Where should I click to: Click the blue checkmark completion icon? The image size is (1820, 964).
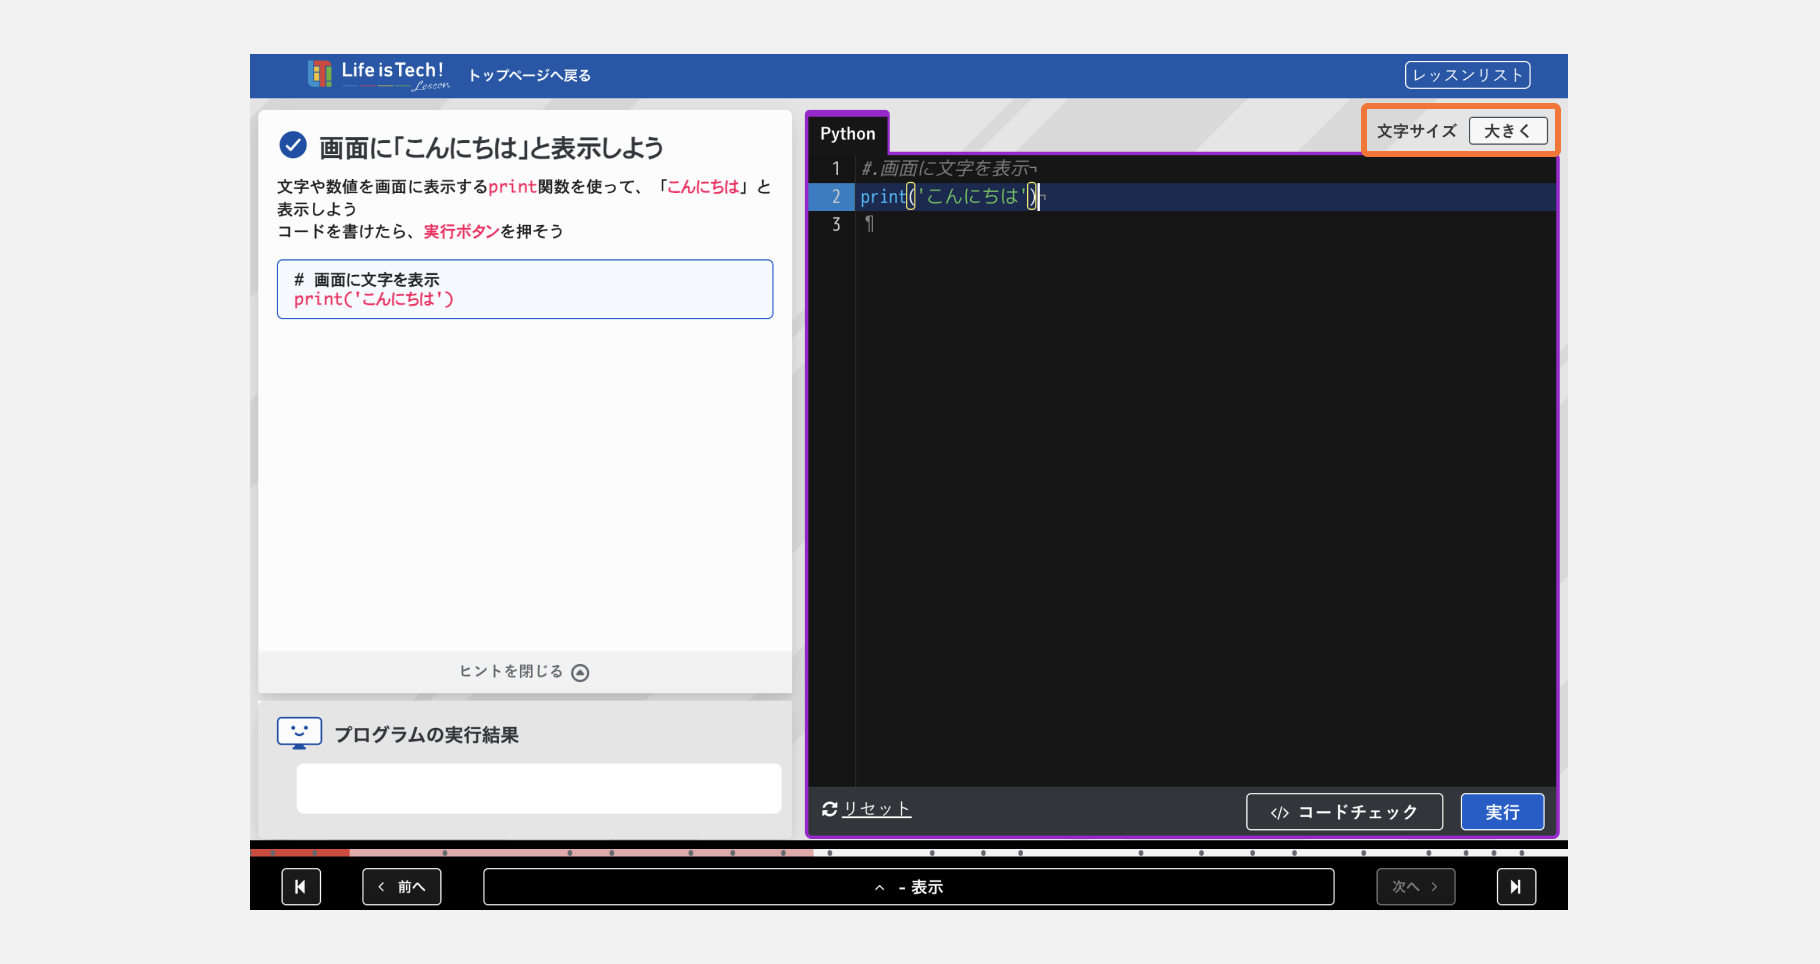(293, 146)
